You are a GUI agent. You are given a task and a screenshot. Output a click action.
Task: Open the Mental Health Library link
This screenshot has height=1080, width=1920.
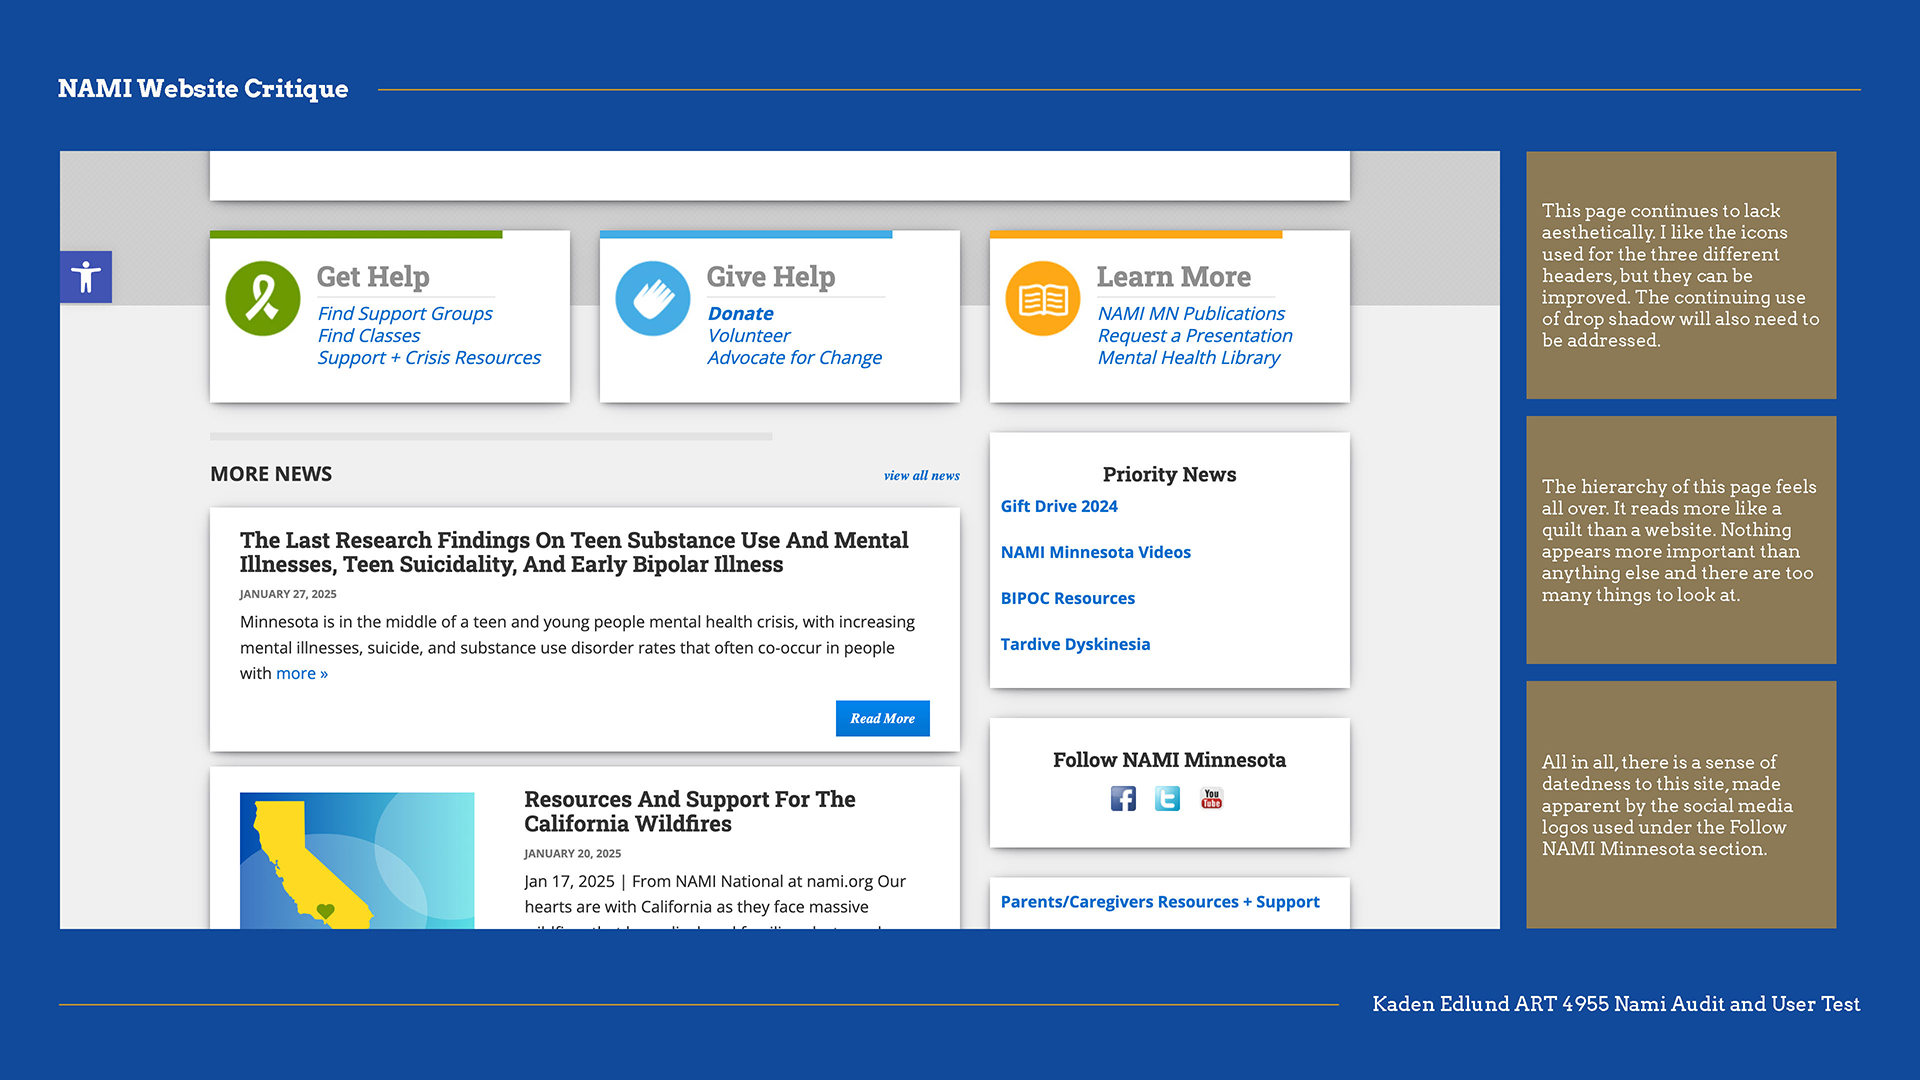1189,357
